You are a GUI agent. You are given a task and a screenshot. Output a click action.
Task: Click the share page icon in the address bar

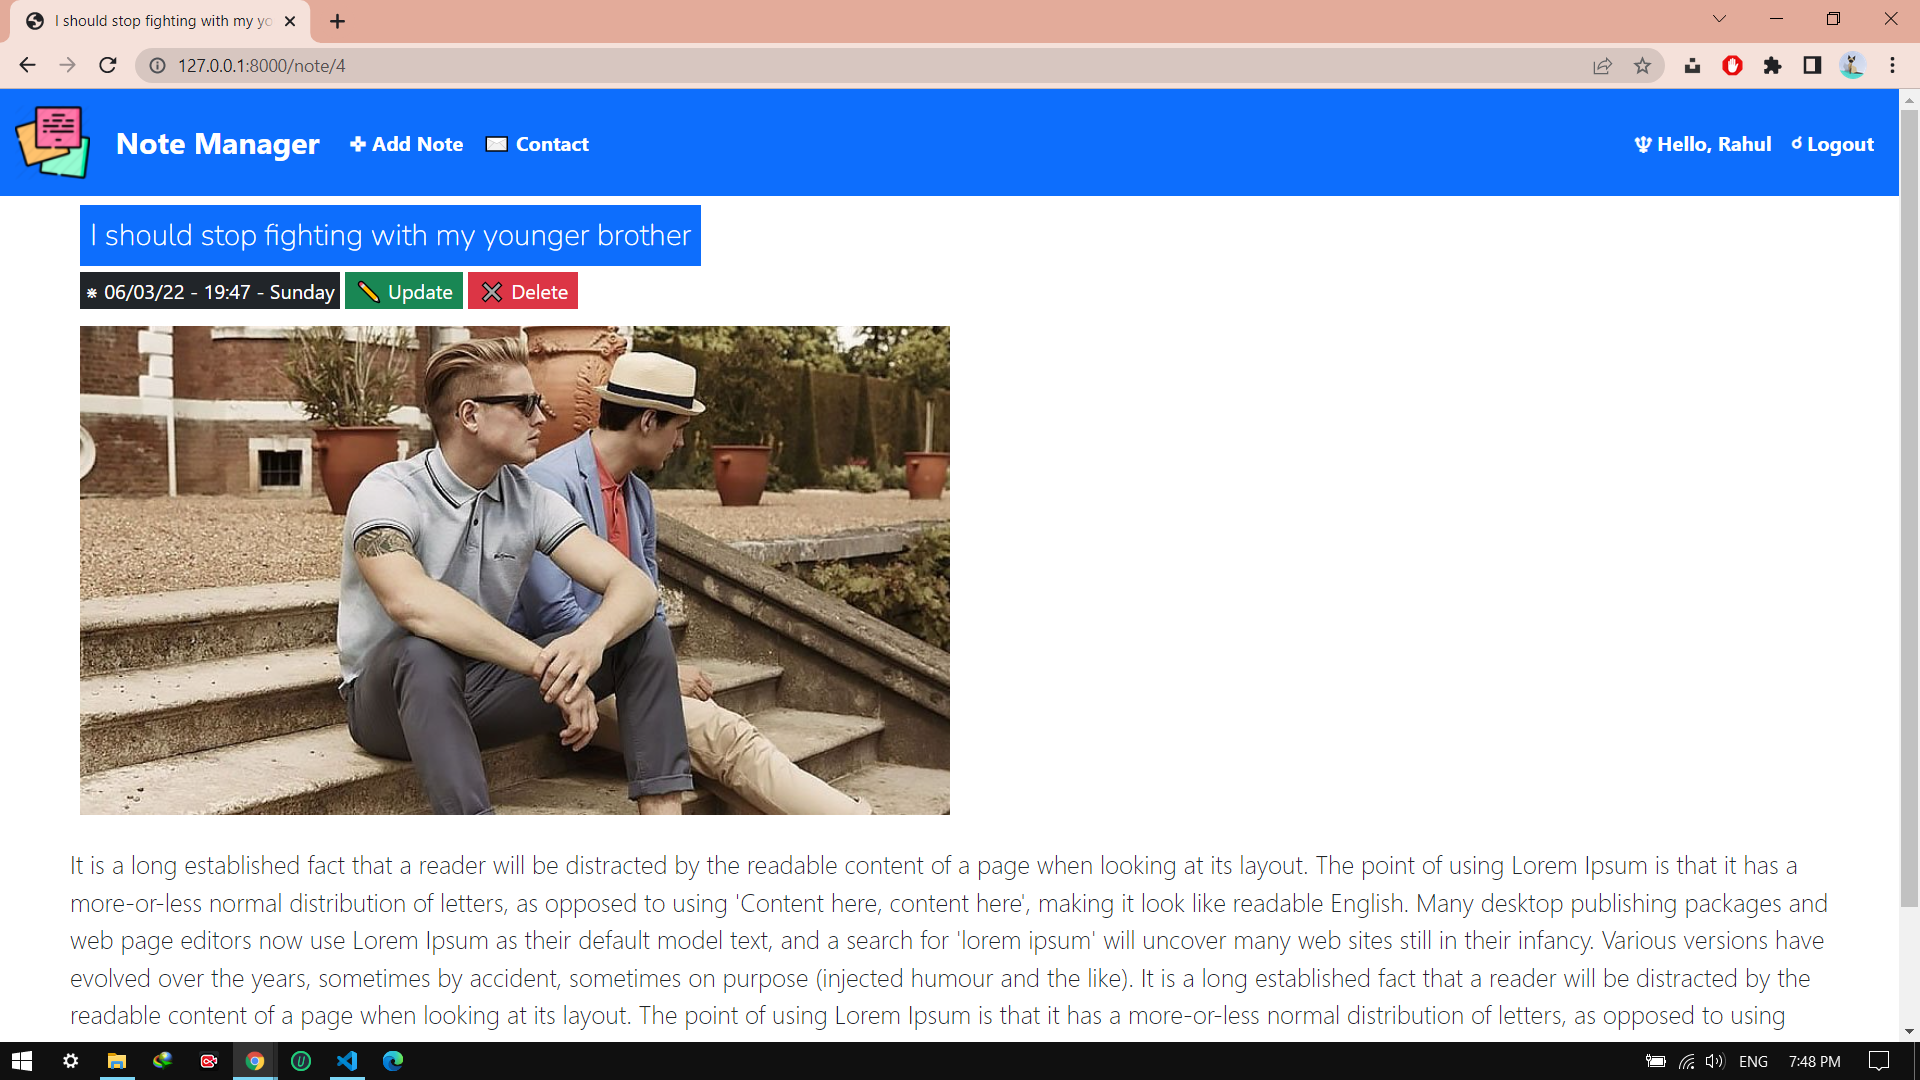coord(1602,66)
